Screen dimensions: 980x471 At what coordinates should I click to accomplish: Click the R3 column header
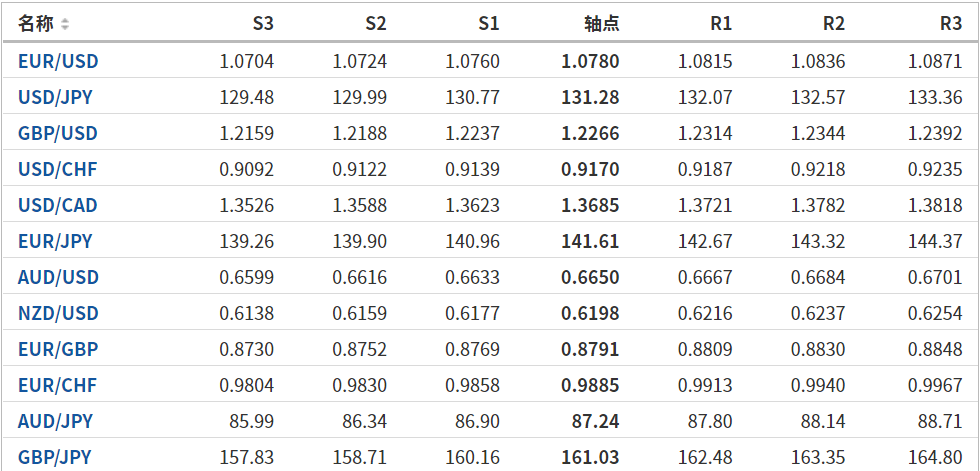point(951,24)
